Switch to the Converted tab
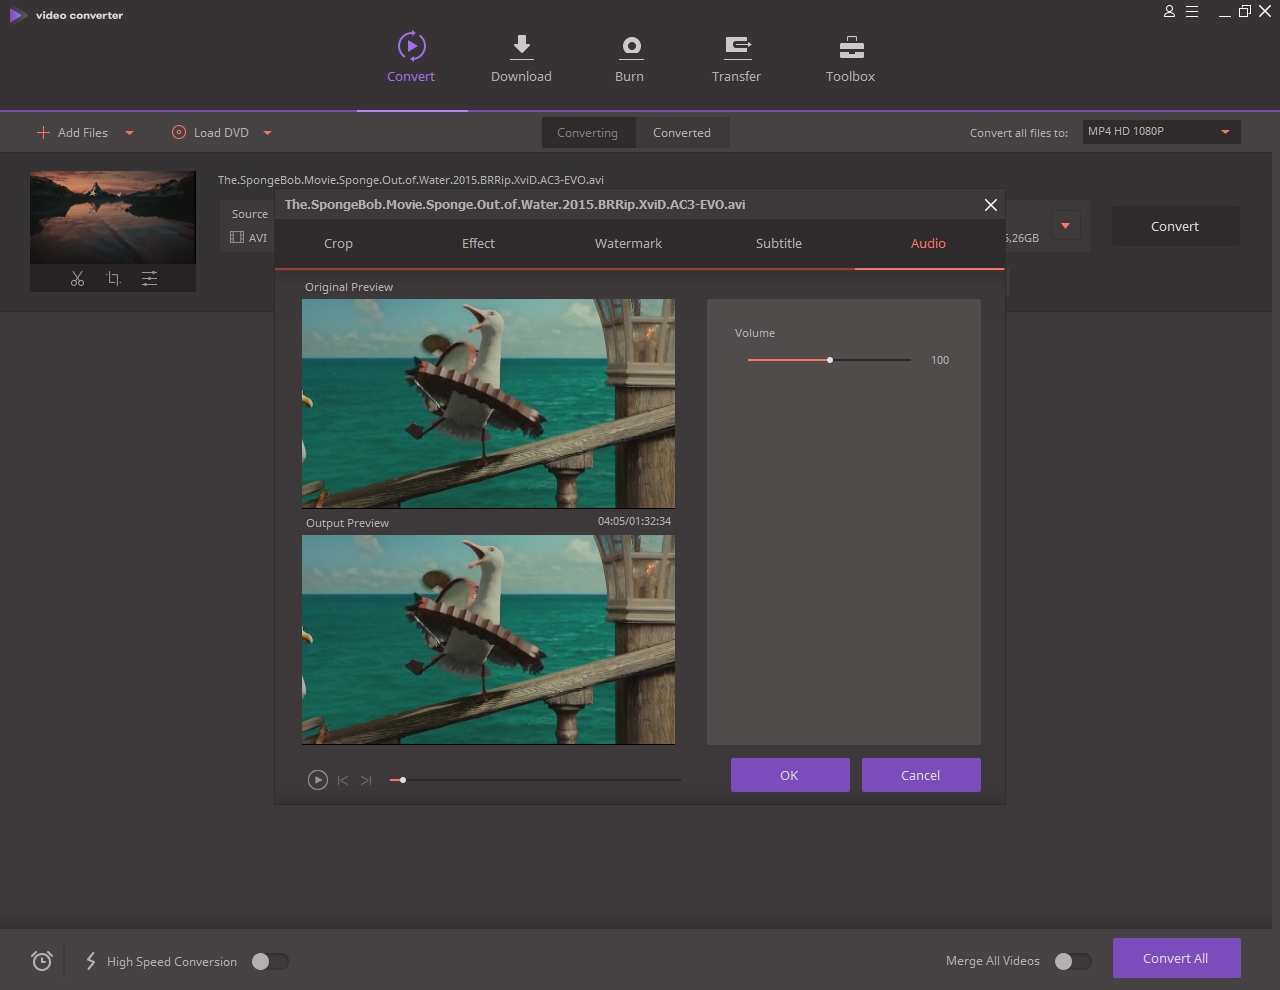Image resolution: width=1280 pixels, height=990 pixels. click(682, 133)
